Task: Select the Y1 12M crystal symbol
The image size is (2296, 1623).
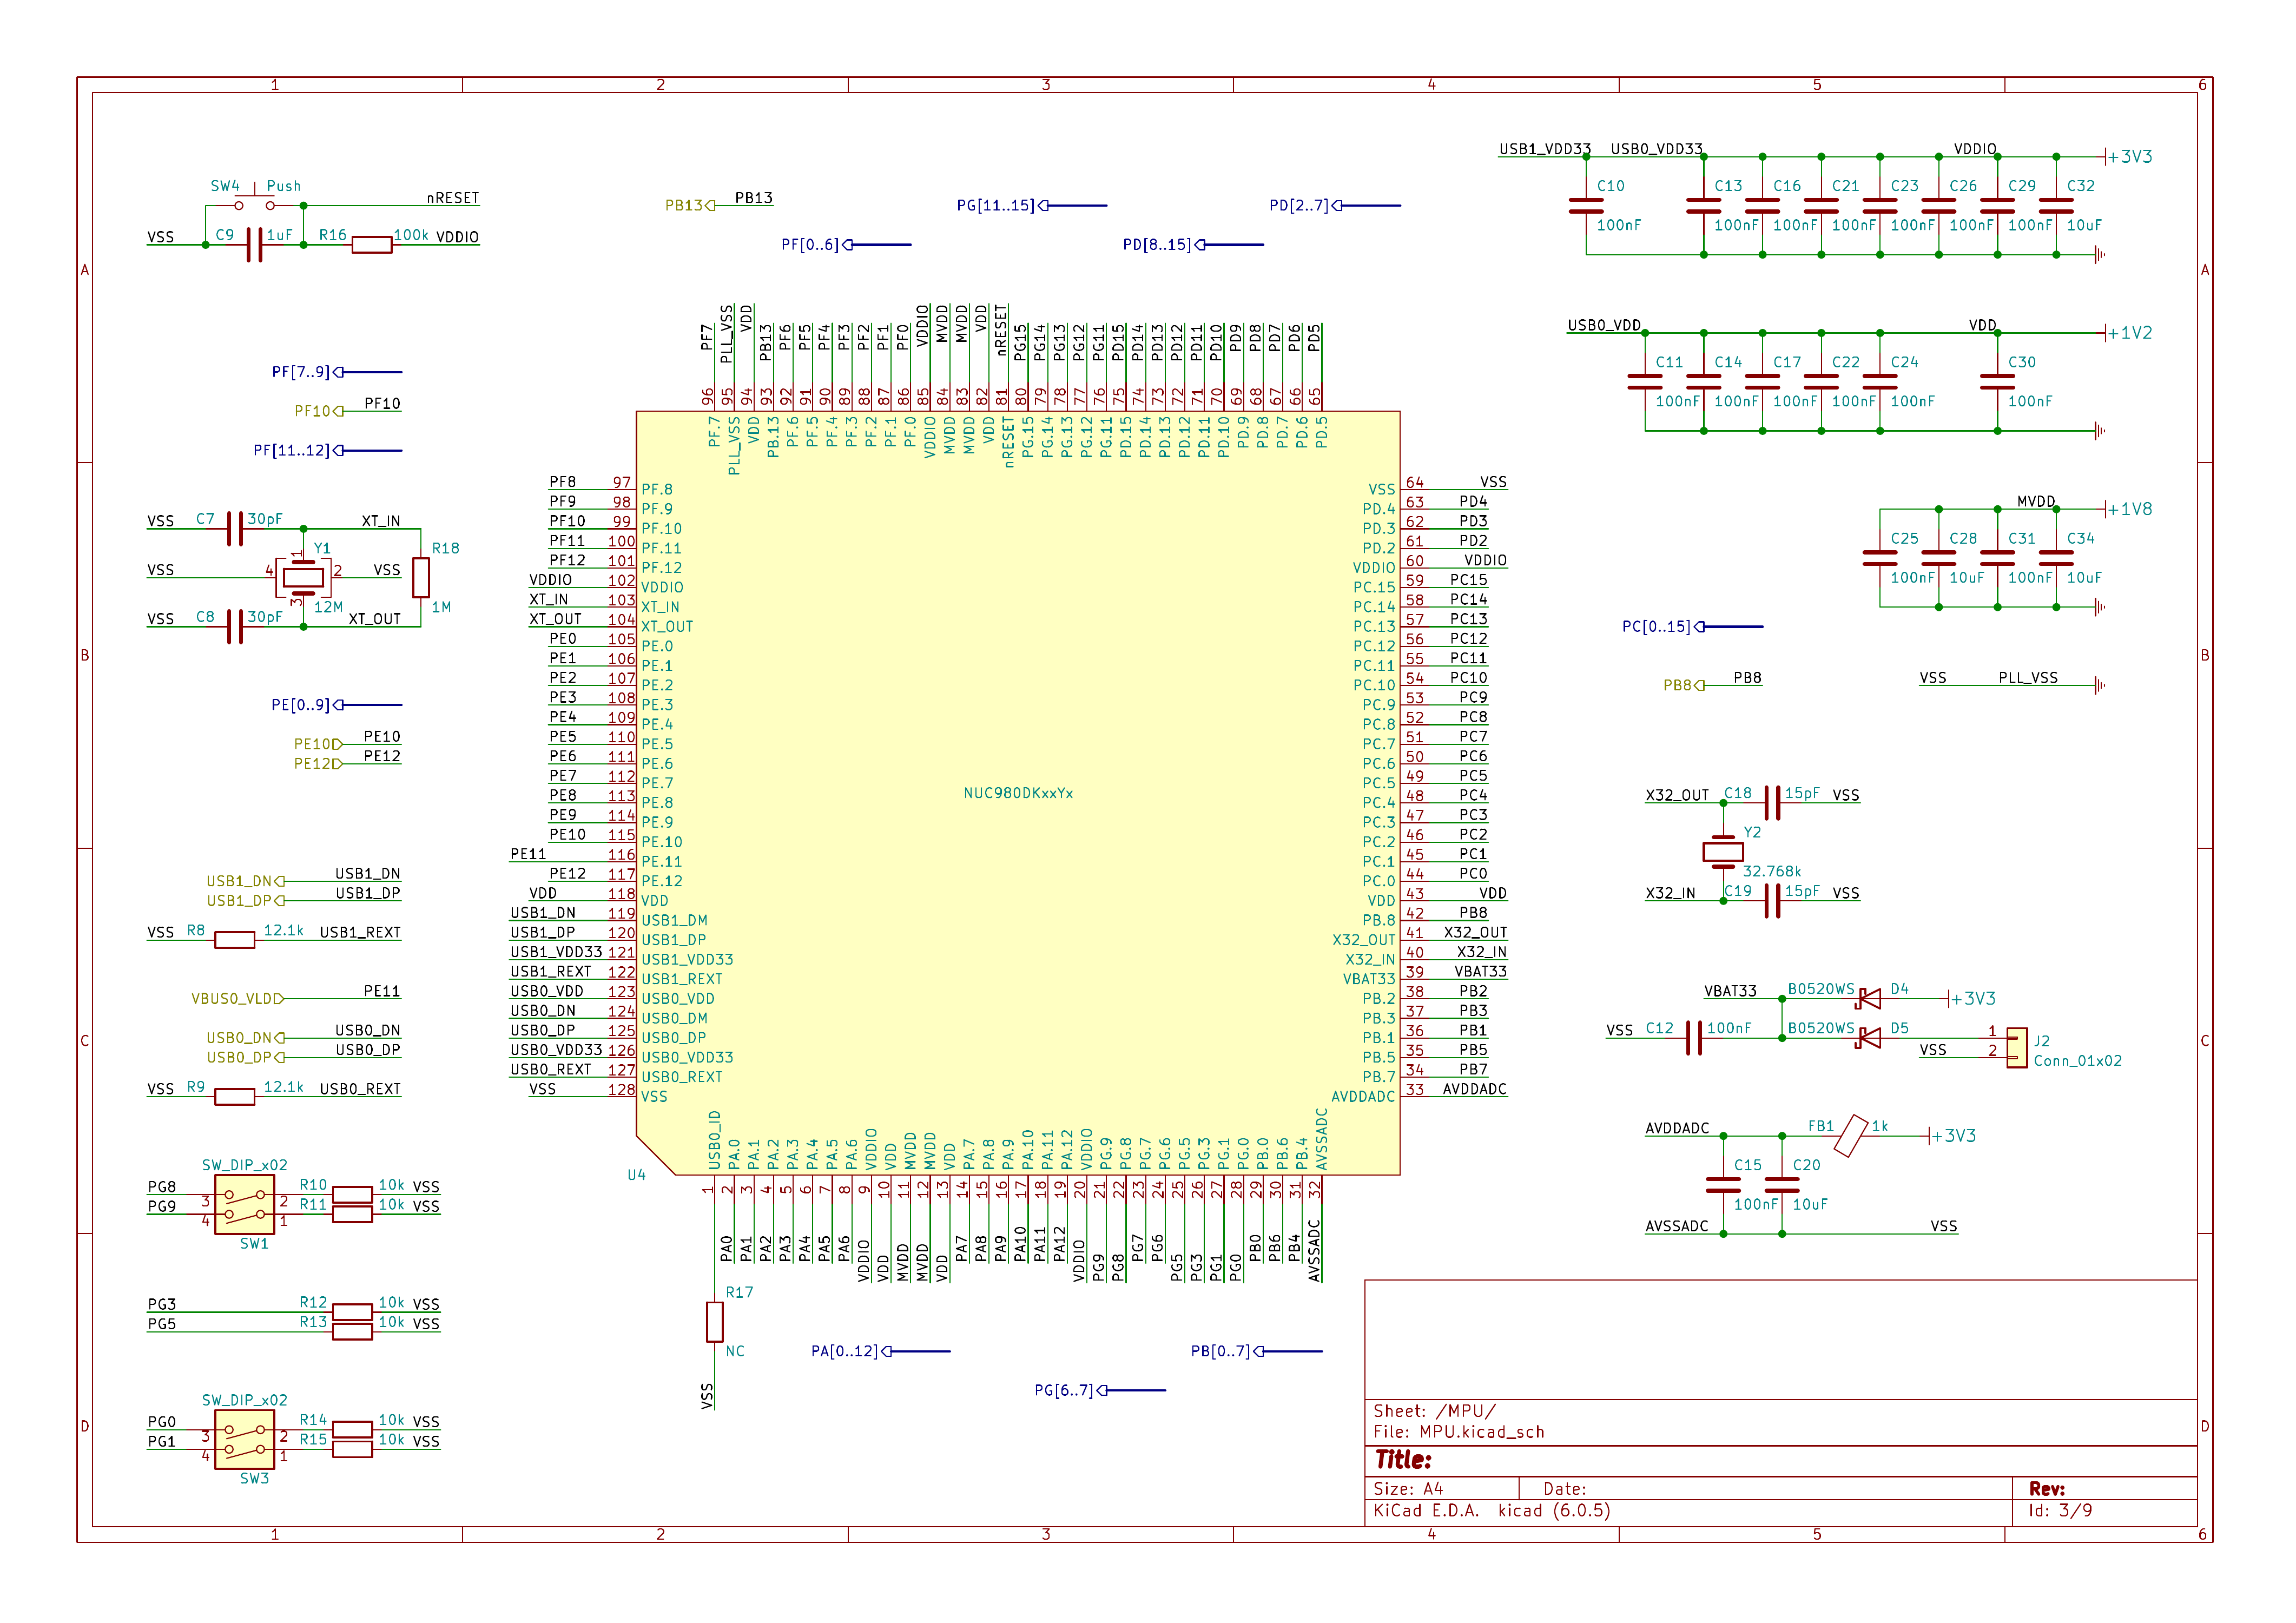Action: [x=303, y=577]
